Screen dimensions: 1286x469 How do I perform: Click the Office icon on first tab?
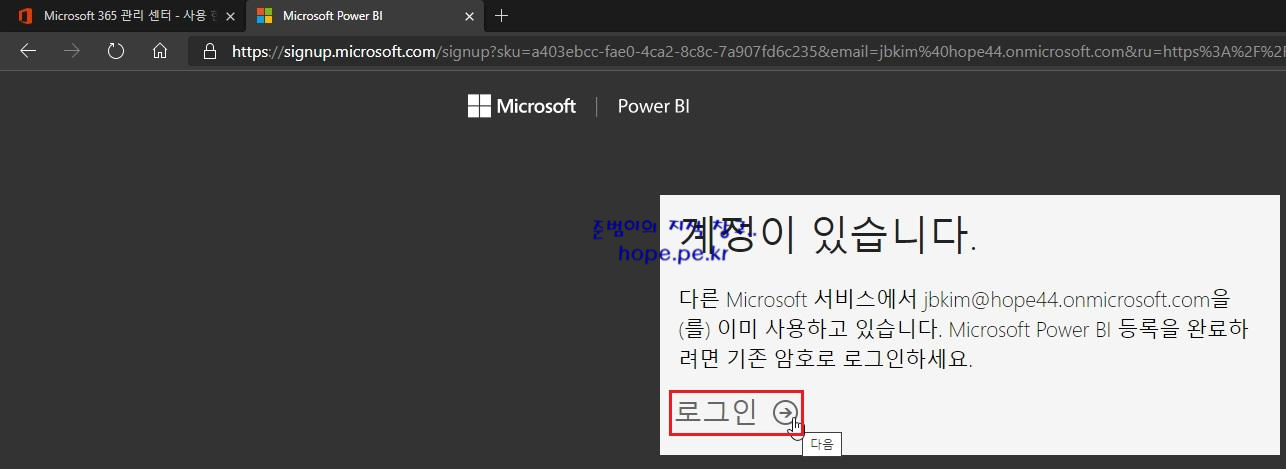point(24,16)
